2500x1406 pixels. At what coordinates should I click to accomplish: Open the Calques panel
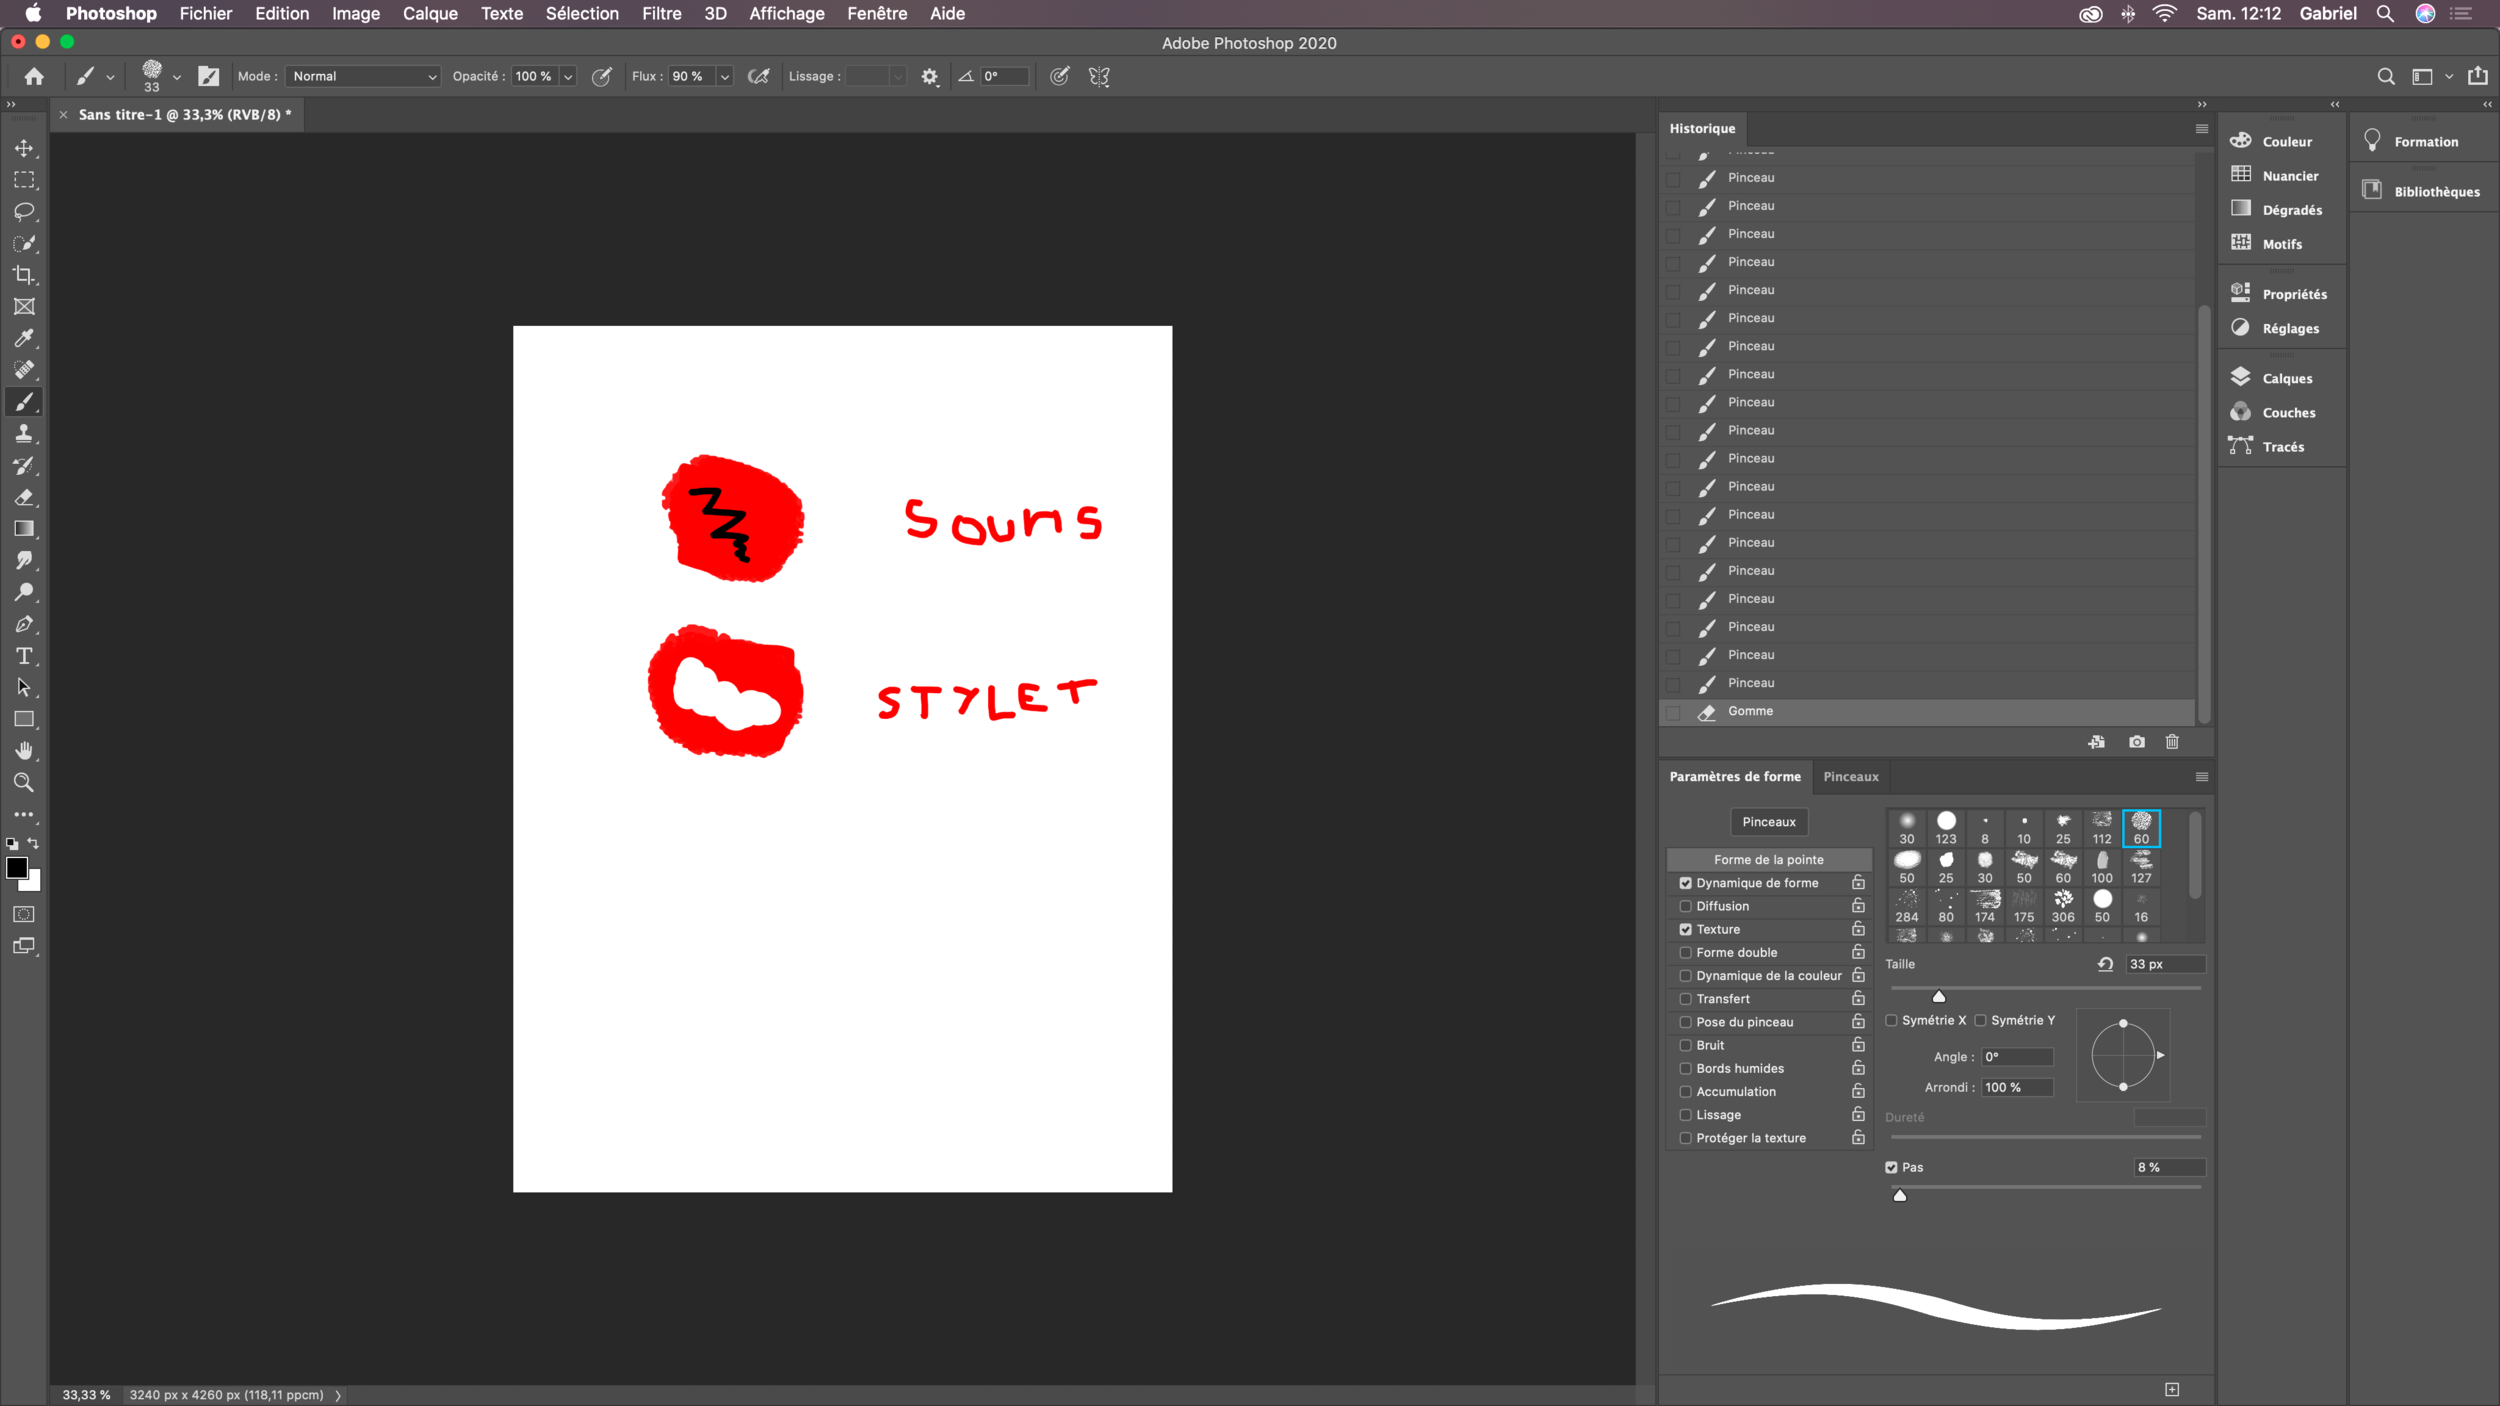tap(2286, 379)
